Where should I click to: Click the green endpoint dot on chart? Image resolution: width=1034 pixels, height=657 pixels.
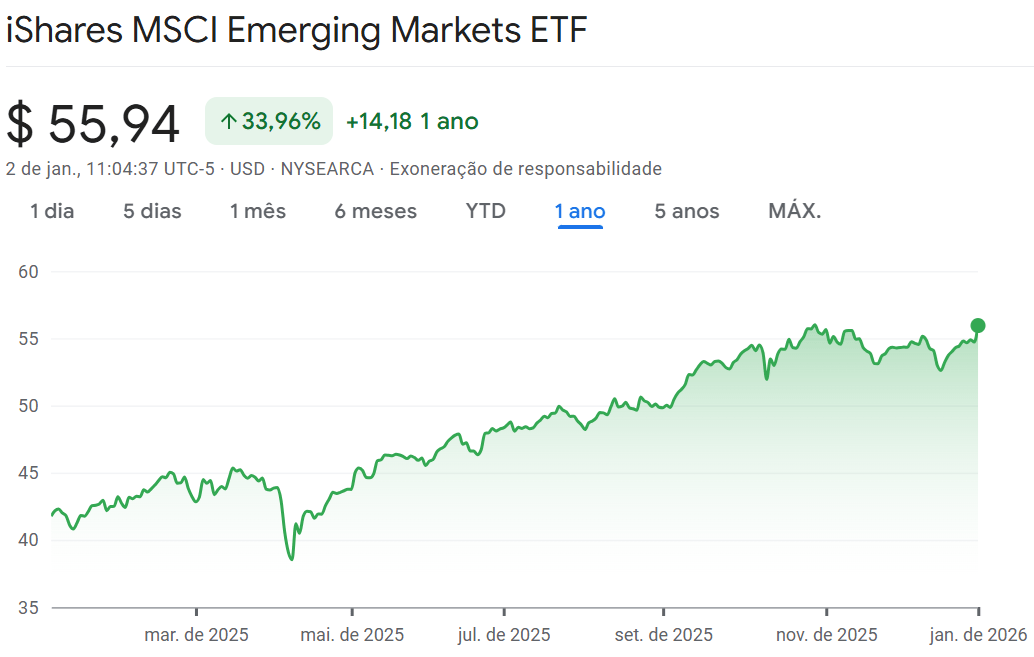click(x=978, y=325)
